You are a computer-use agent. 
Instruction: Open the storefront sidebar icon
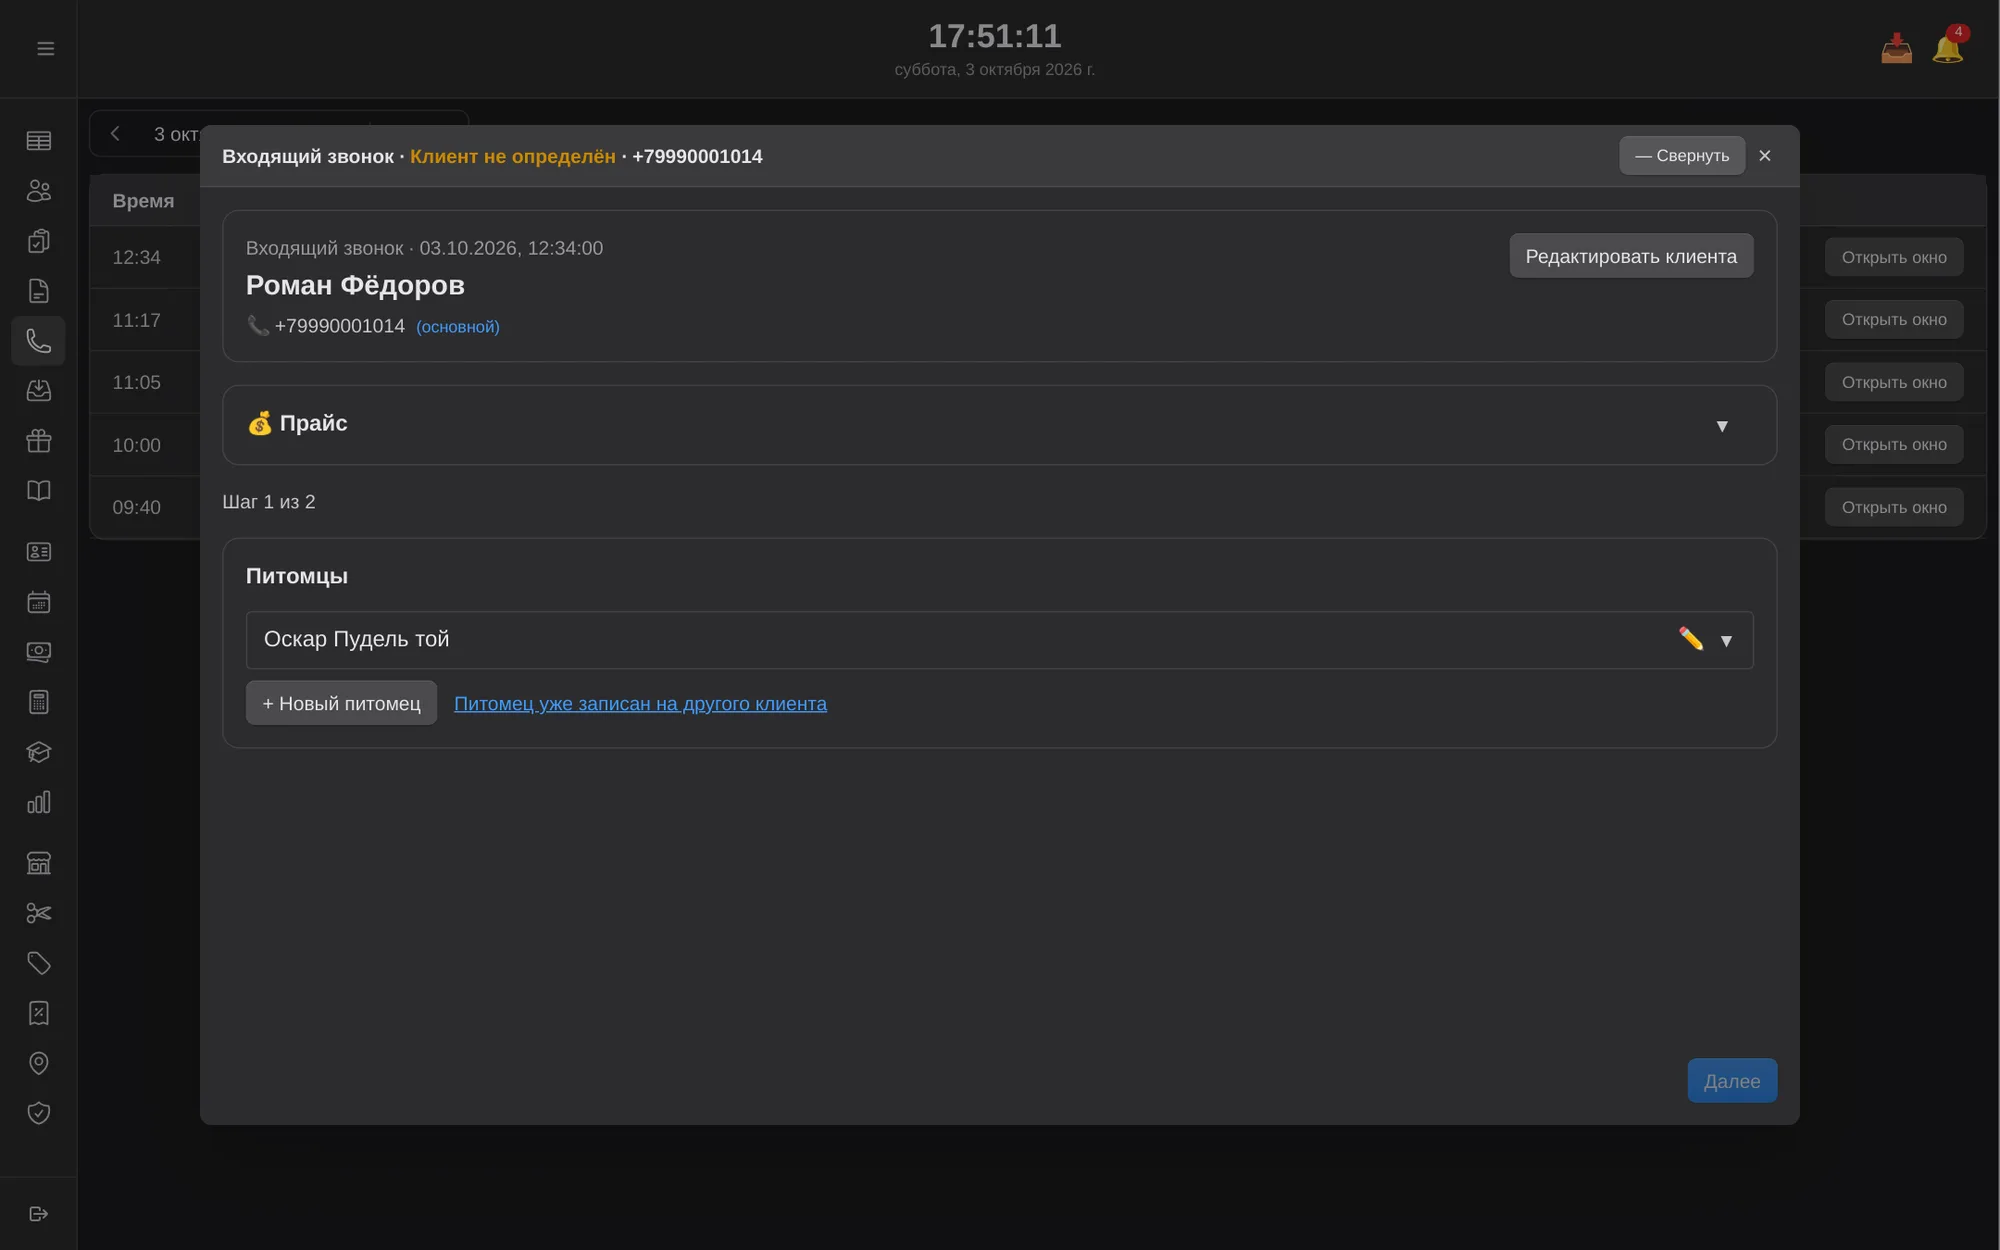[x=38, y=863]
